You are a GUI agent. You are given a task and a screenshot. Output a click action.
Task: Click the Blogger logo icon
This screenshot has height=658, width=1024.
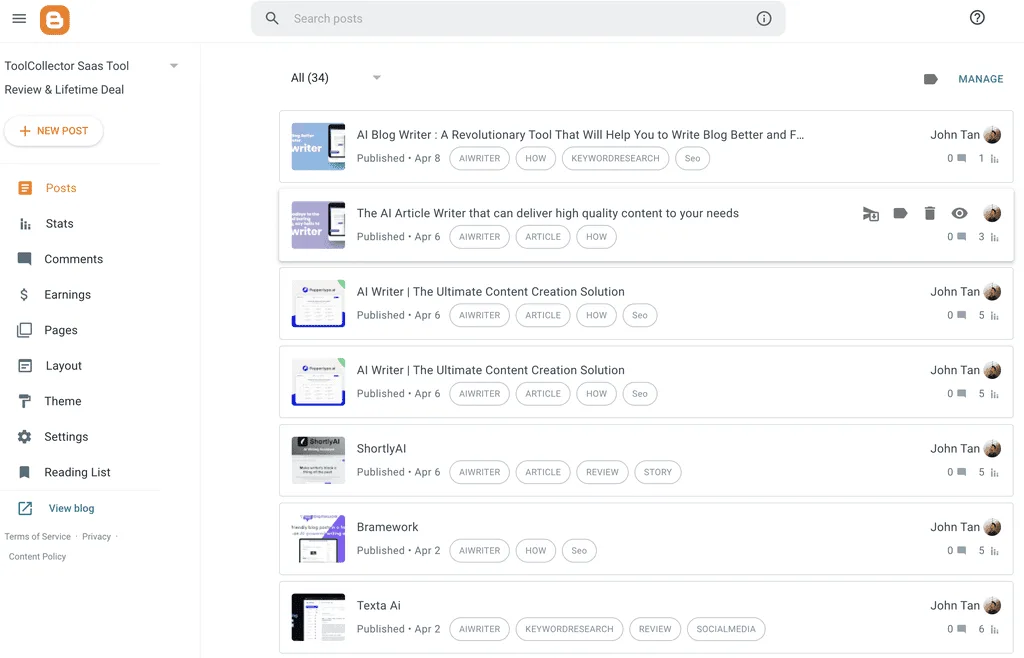click(x=55, y=19)
